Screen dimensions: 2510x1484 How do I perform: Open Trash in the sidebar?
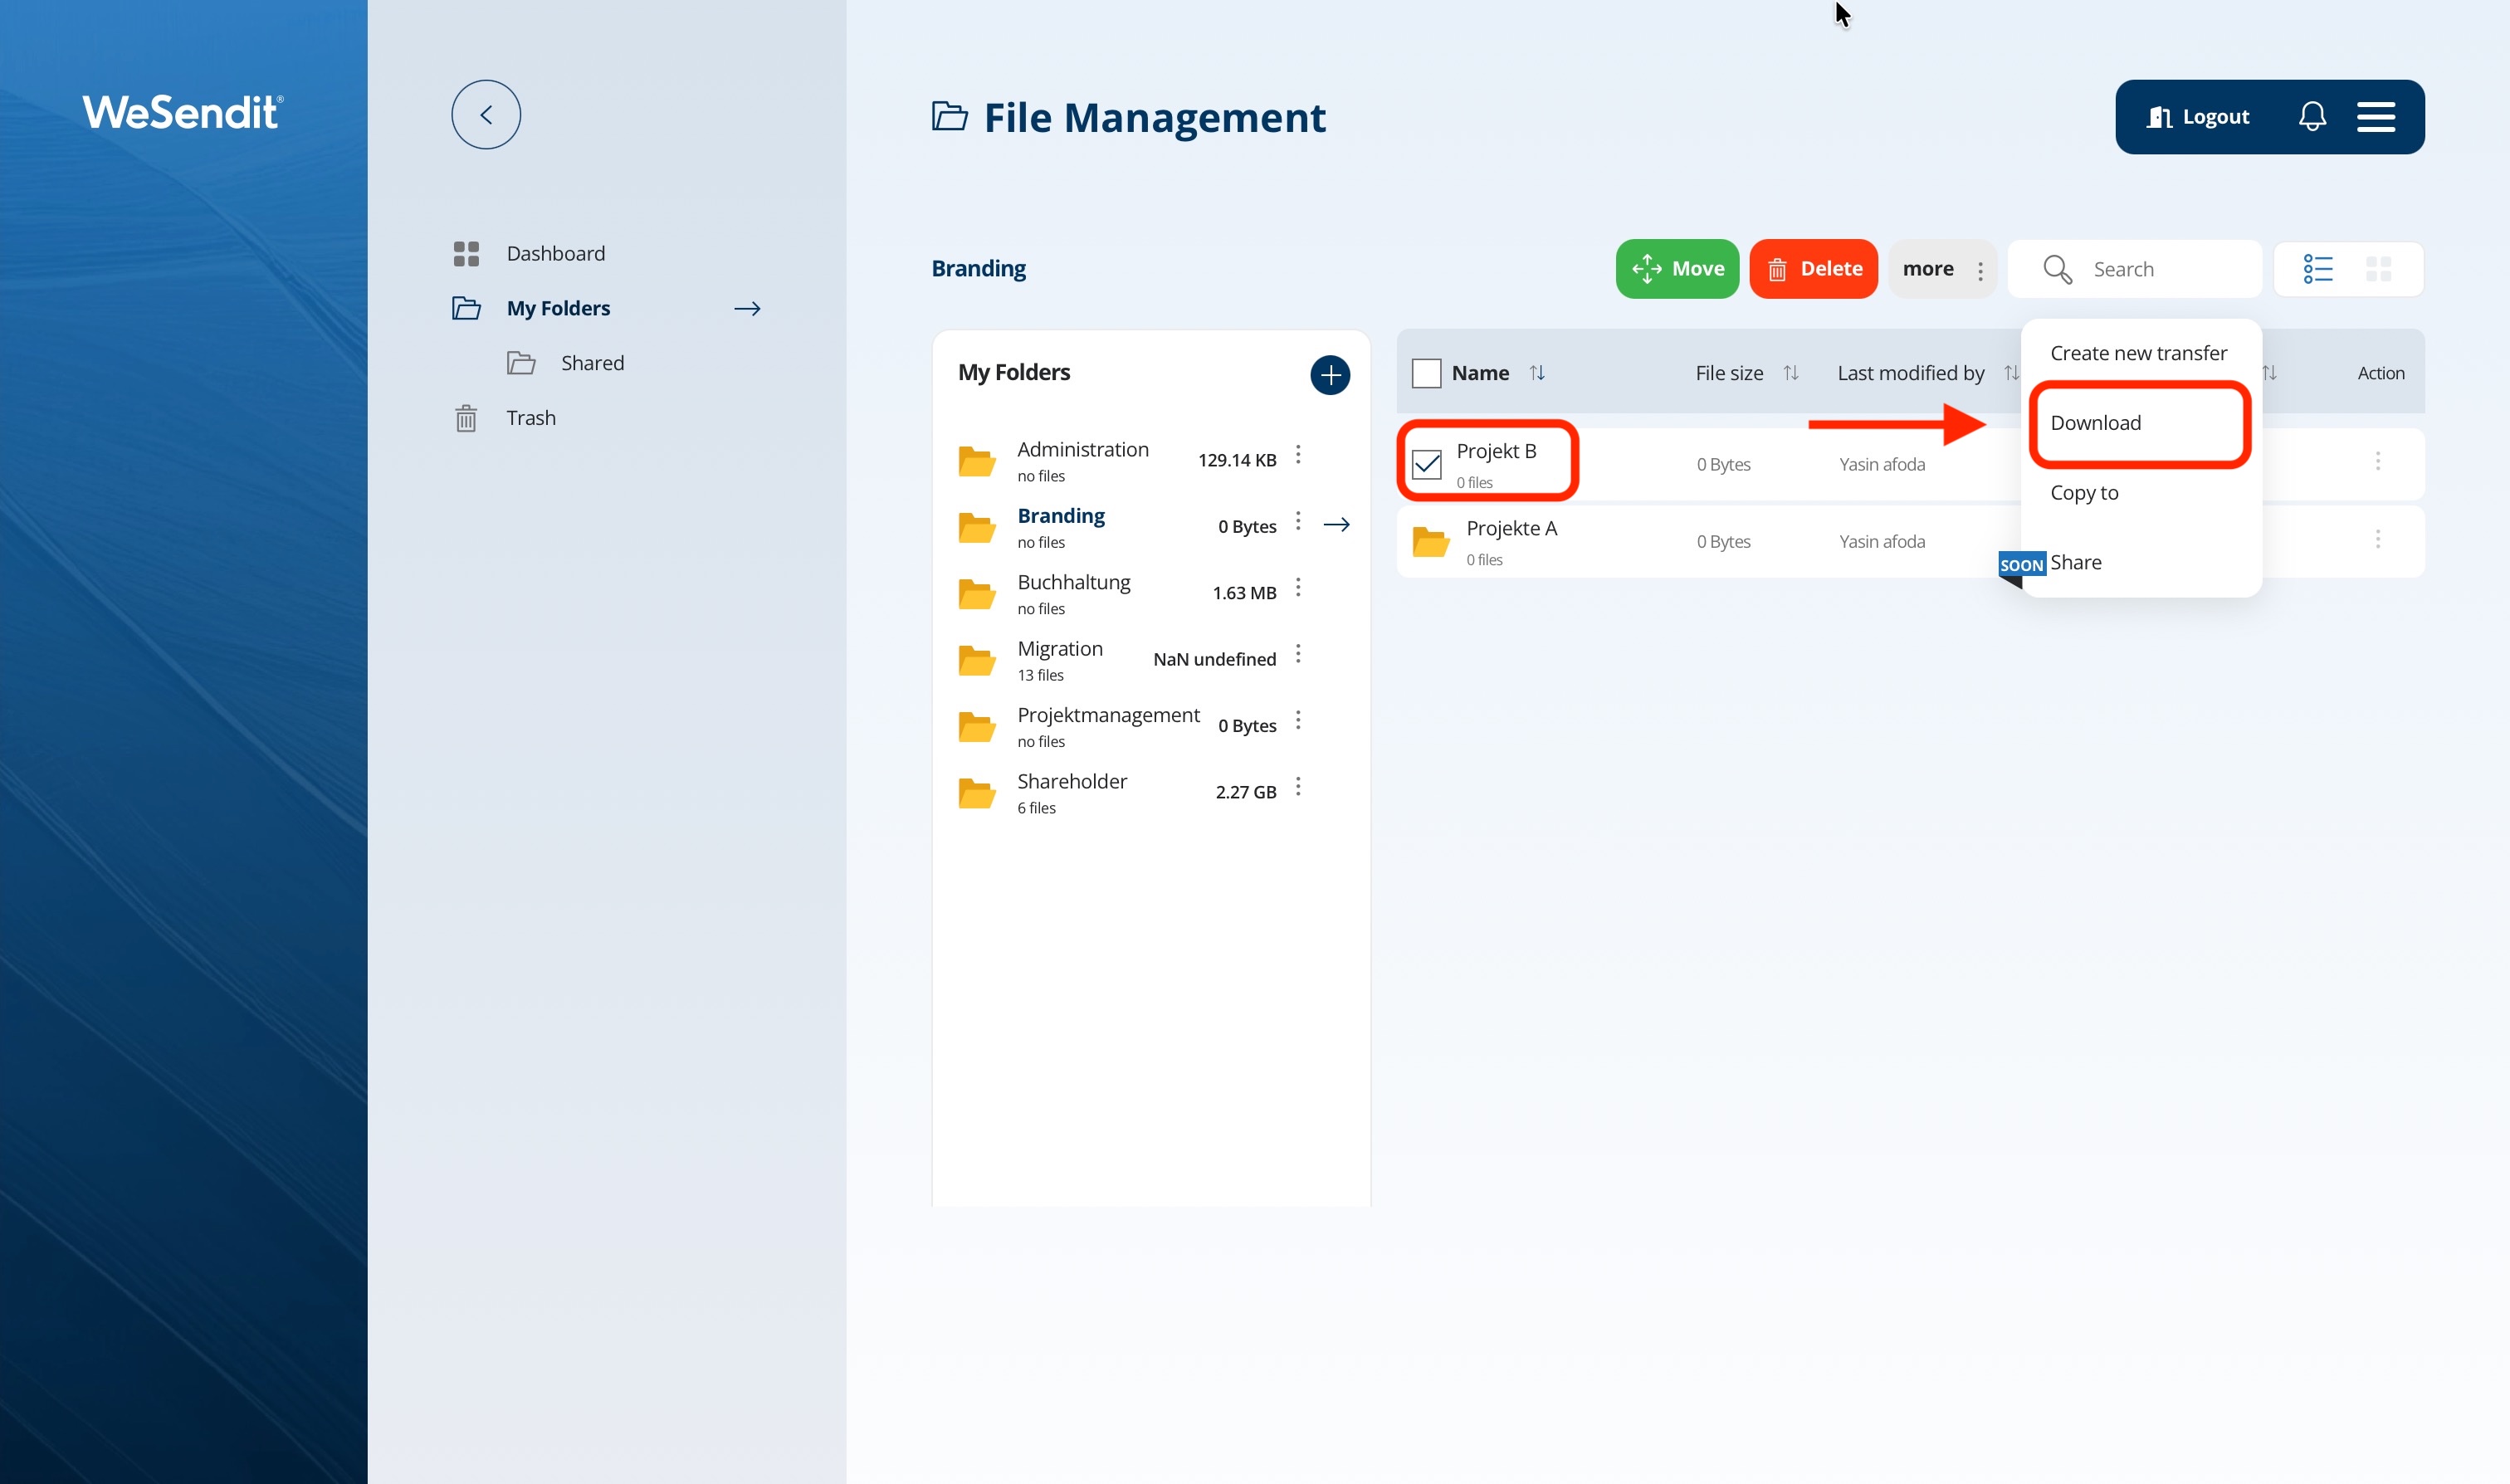[x=530, y=418]
